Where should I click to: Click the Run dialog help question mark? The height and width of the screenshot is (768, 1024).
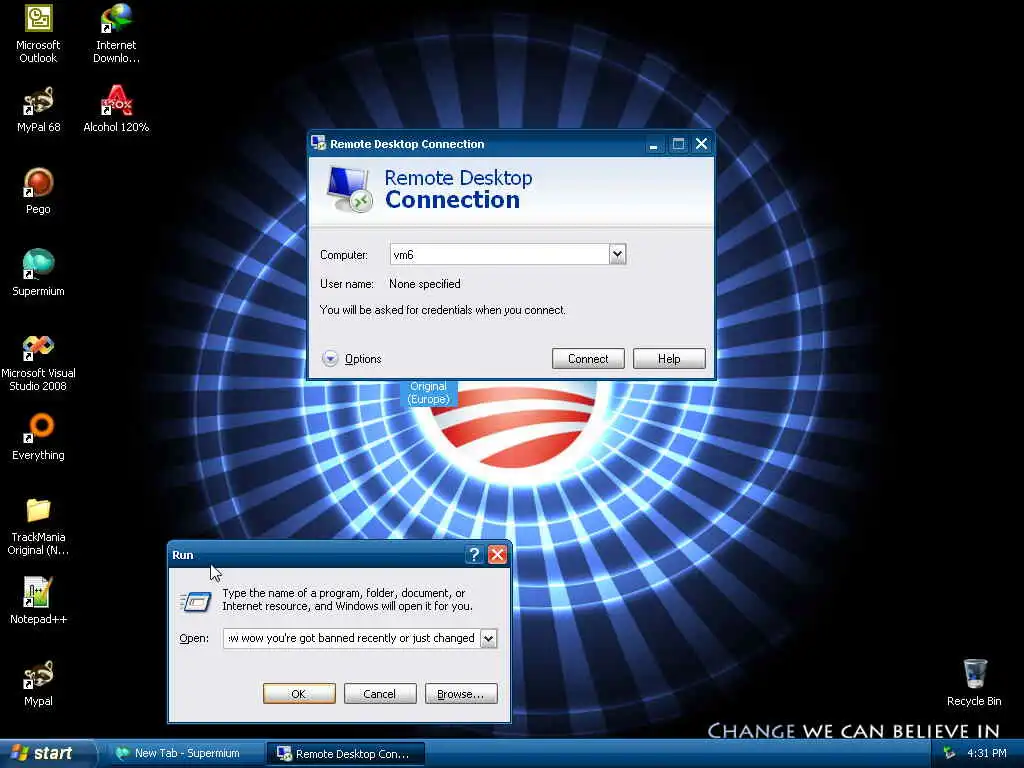click(474, 555)
